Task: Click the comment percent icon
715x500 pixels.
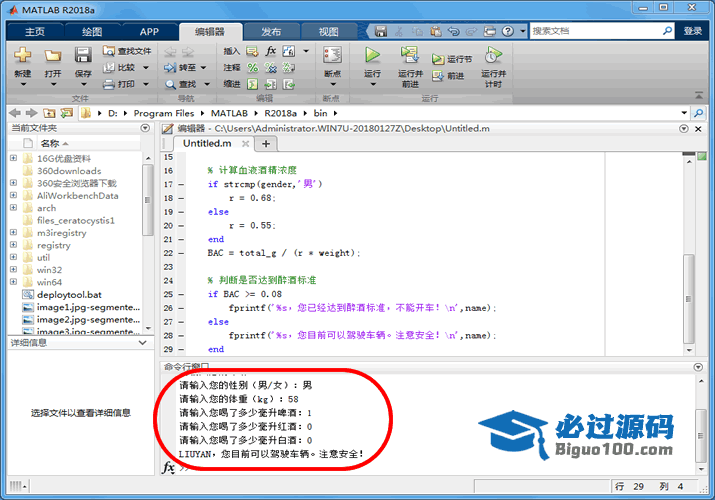Action: click(253, 68)
